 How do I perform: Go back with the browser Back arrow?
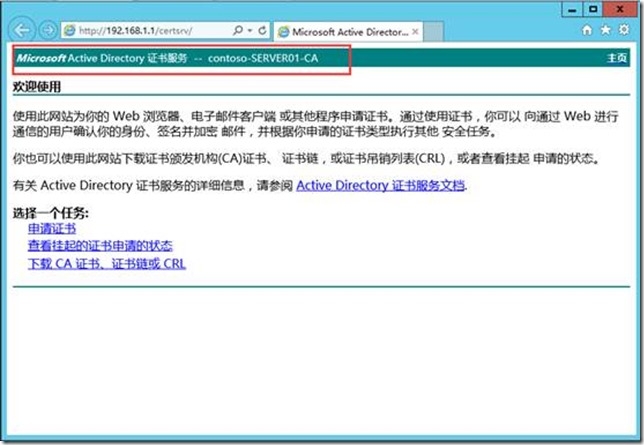pos(21,30)
